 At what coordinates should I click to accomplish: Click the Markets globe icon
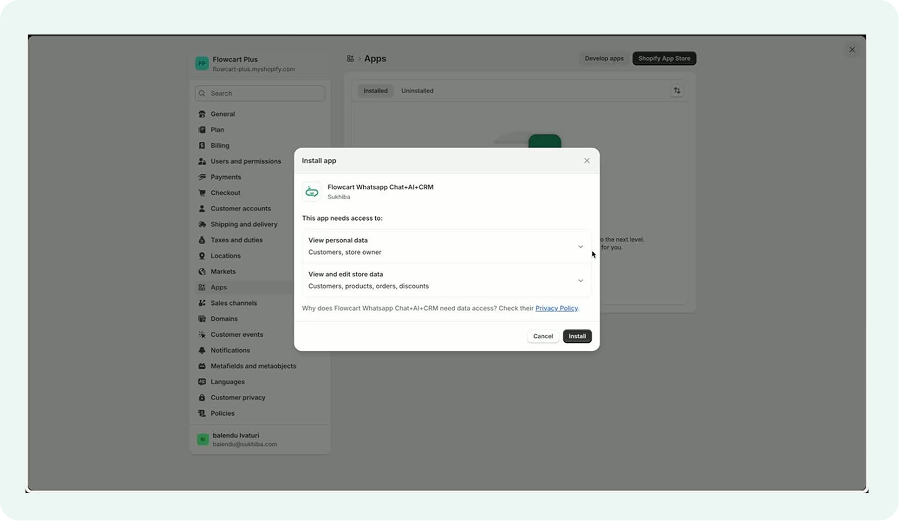click(x=202, y=272)
